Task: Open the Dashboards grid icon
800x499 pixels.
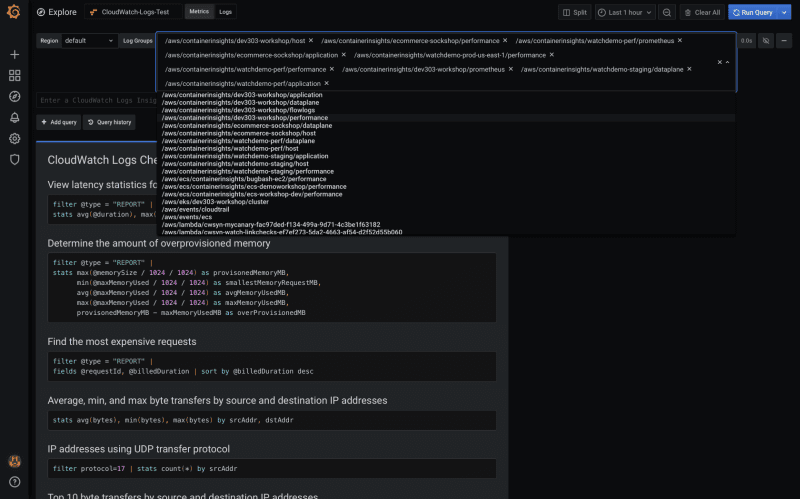Action: click(14, 76)
